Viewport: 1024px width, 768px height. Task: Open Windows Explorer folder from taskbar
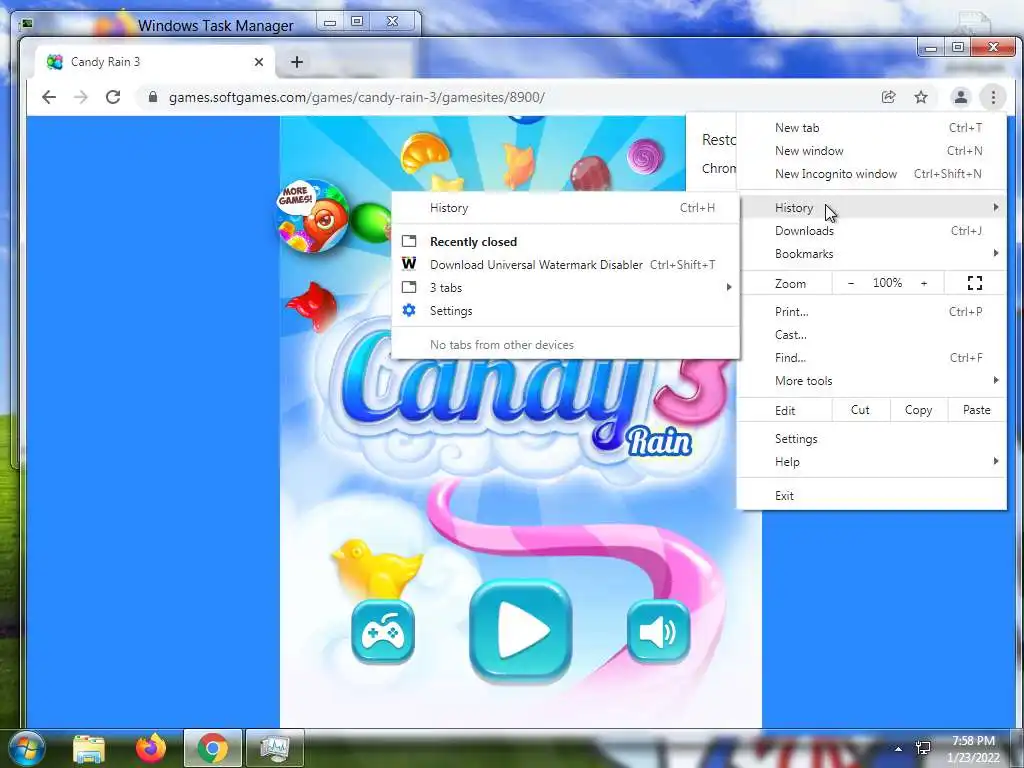click(x=89, y=748)
